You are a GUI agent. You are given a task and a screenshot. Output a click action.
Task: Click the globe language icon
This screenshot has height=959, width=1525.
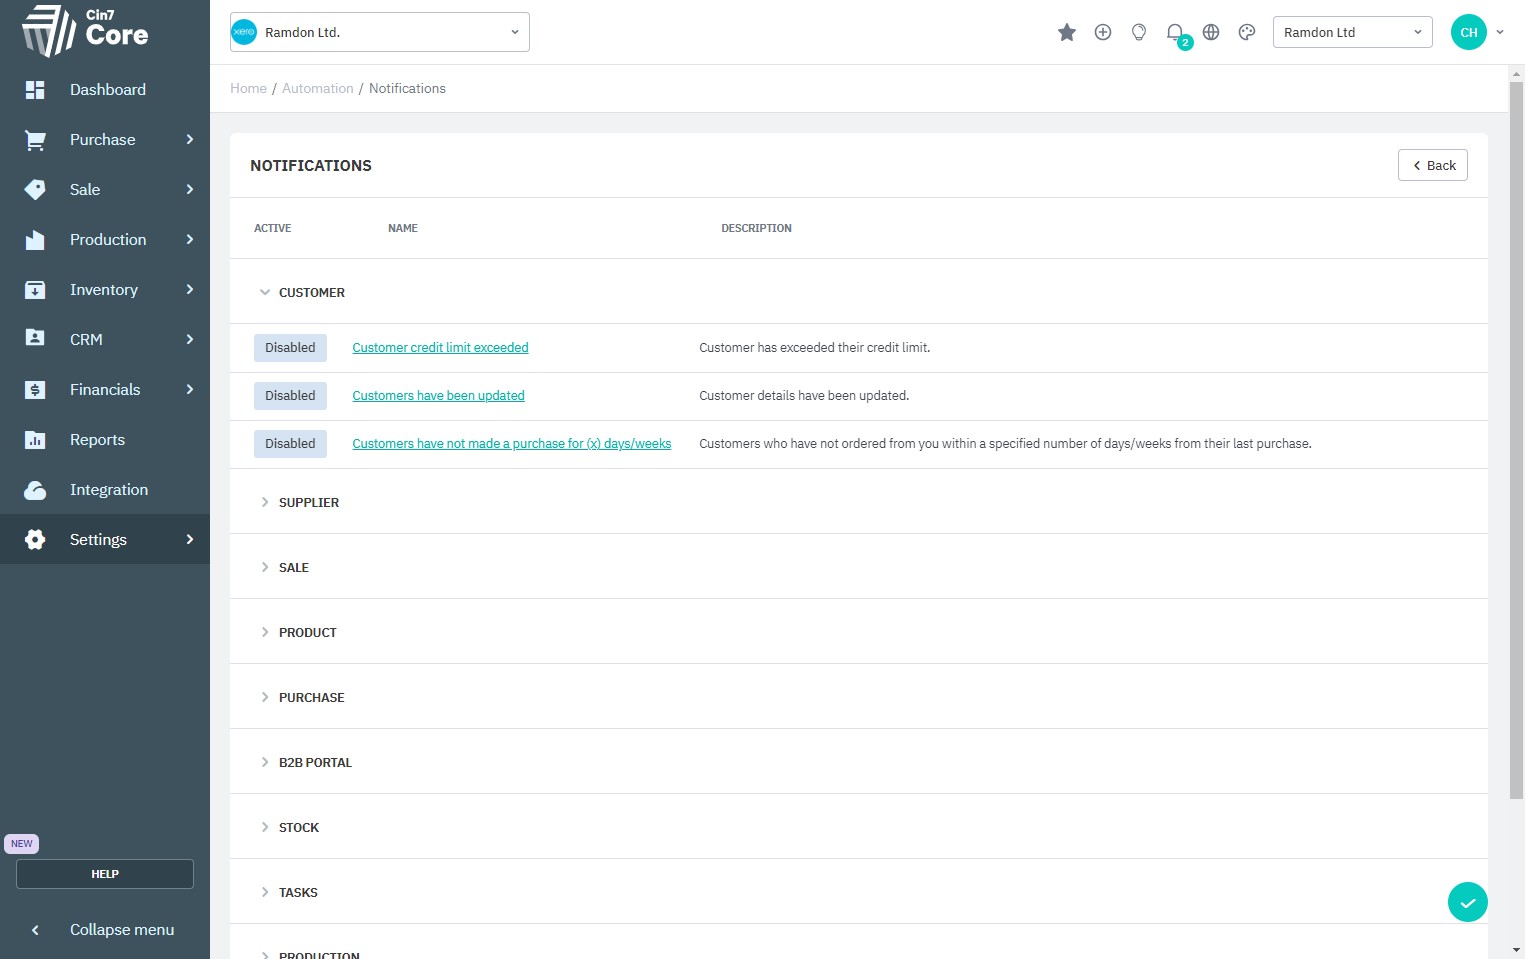pos(1210,32)
